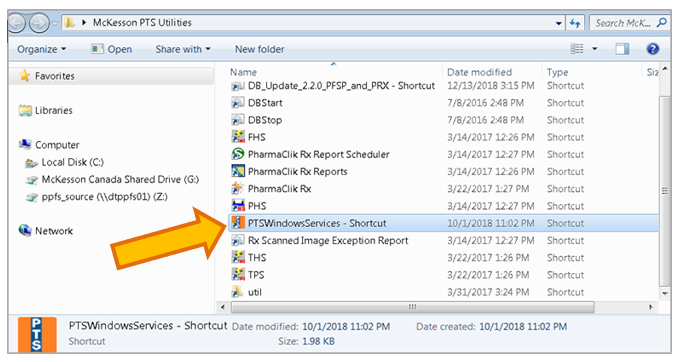Click the PHS shortcut icon
This screenshot has height=362, width=677.
tap(238, 206)
